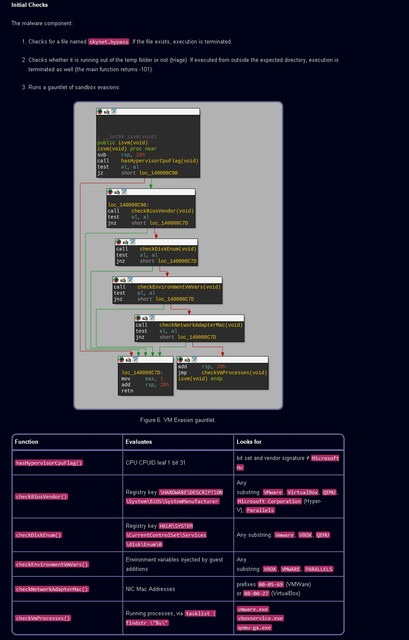
Task: Click the 'VMWARE' tag in checkEnvironmentVmVars row
Action: [x=291, y=569]
